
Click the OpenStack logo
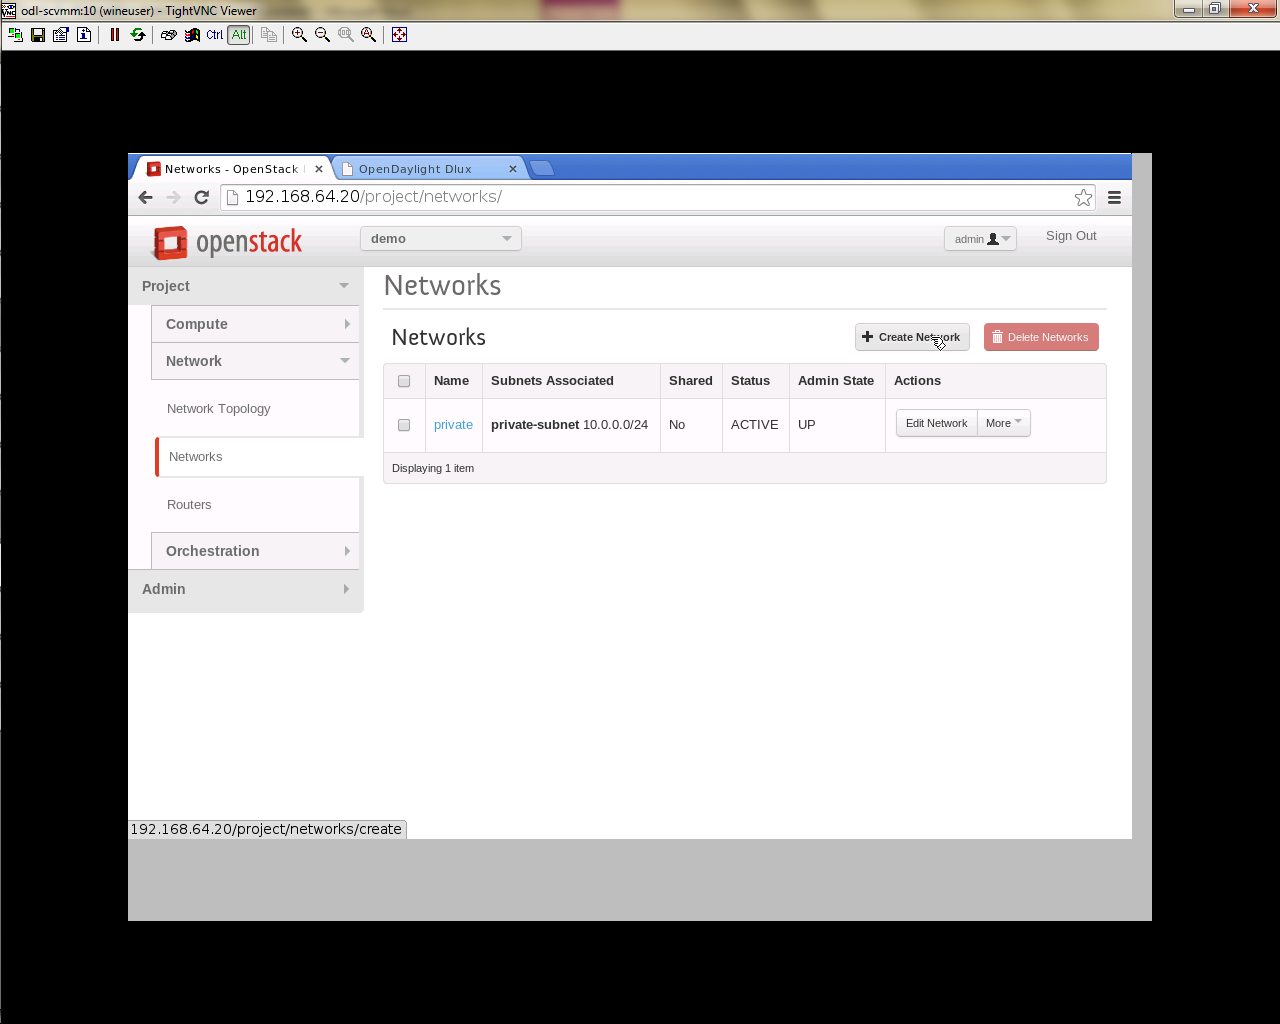click(x=226, y=242)
